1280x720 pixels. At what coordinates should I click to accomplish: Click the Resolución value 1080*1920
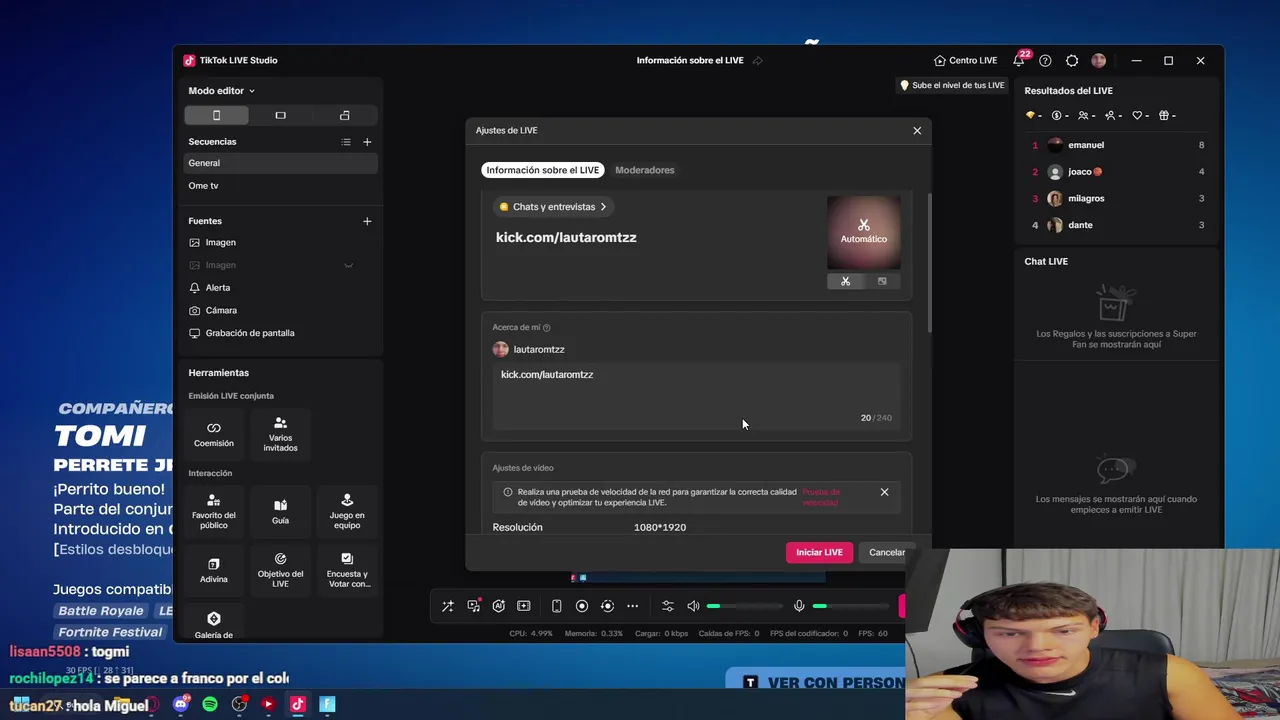[x=660, y=527]
